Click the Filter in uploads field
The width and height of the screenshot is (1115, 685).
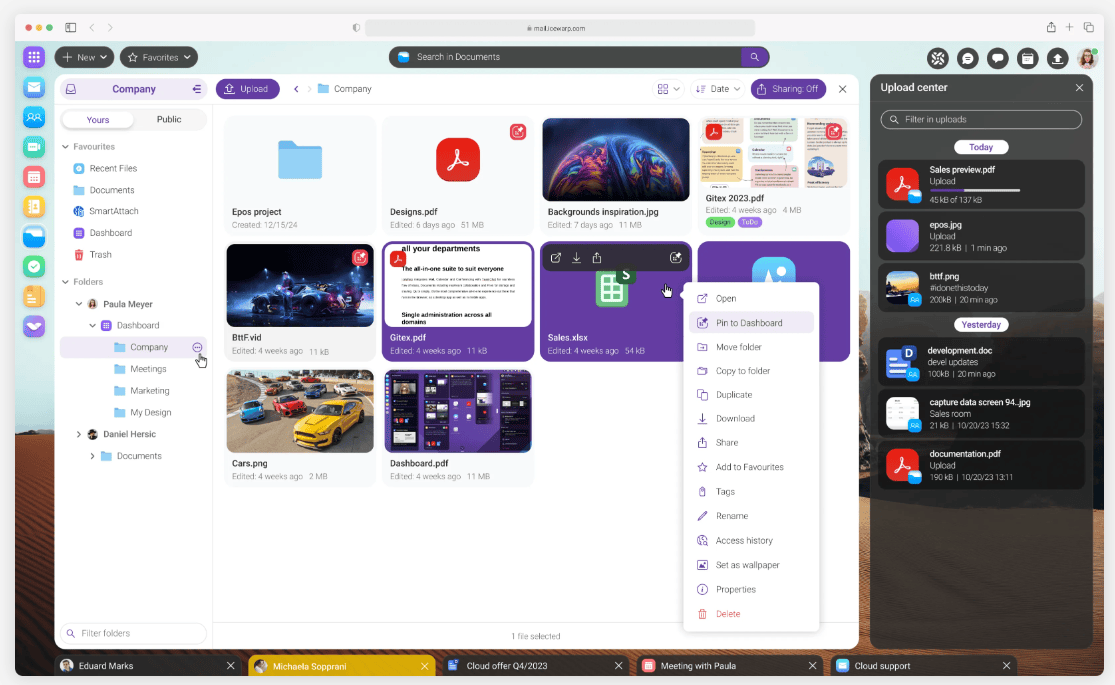point(980,120)
